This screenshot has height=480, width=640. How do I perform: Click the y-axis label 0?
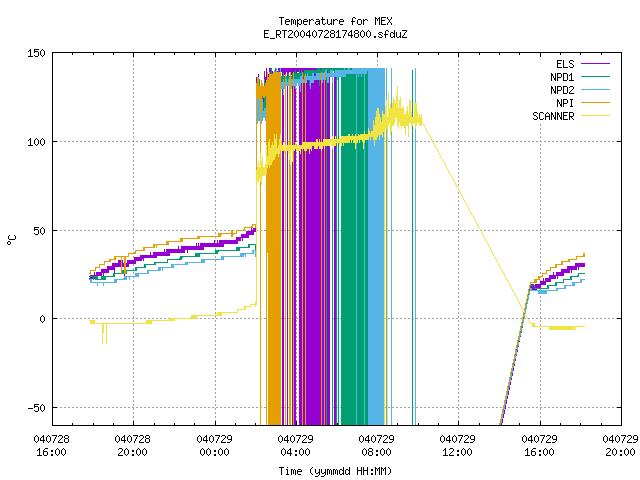(x=42, y=319)
